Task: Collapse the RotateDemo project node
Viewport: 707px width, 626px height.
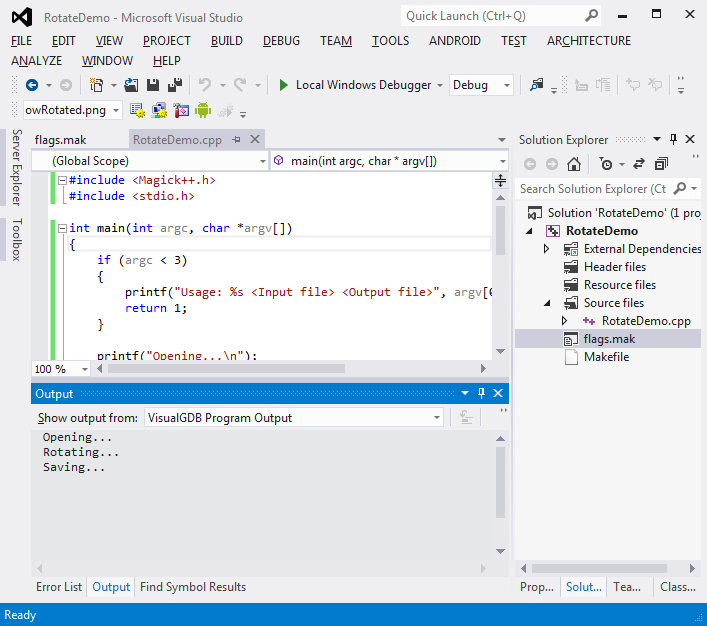Action: coord(530,231)
